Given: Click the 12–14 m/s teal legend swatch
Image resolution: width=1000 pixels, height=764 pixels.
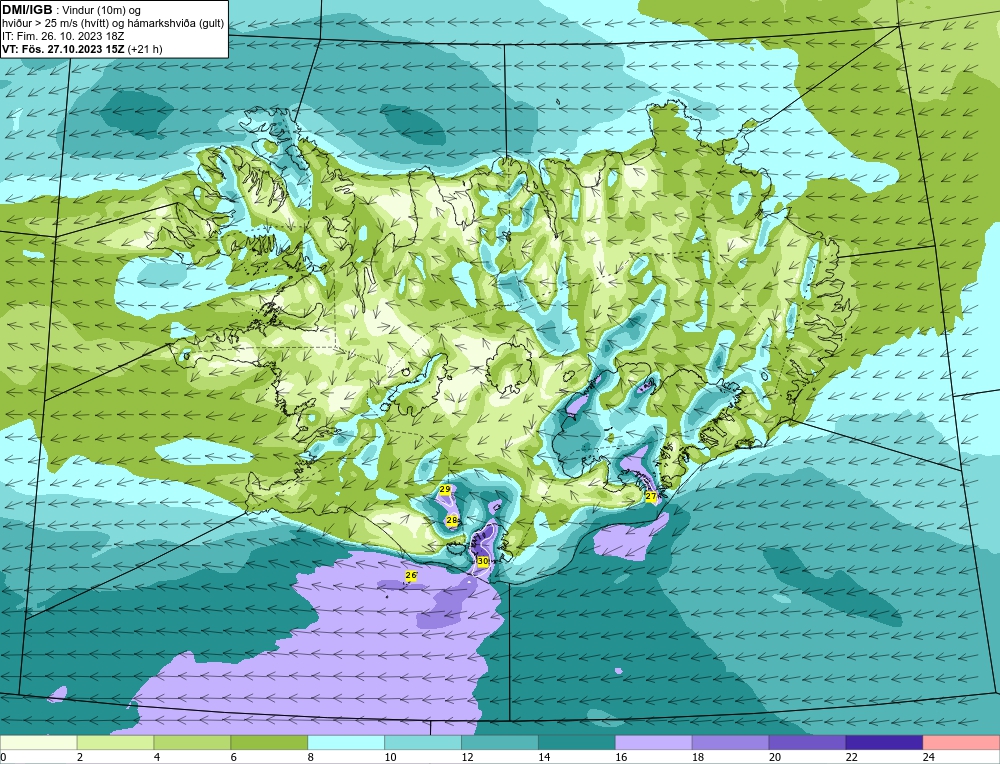Looking at the screenshot, I should [x=500, y=743].
